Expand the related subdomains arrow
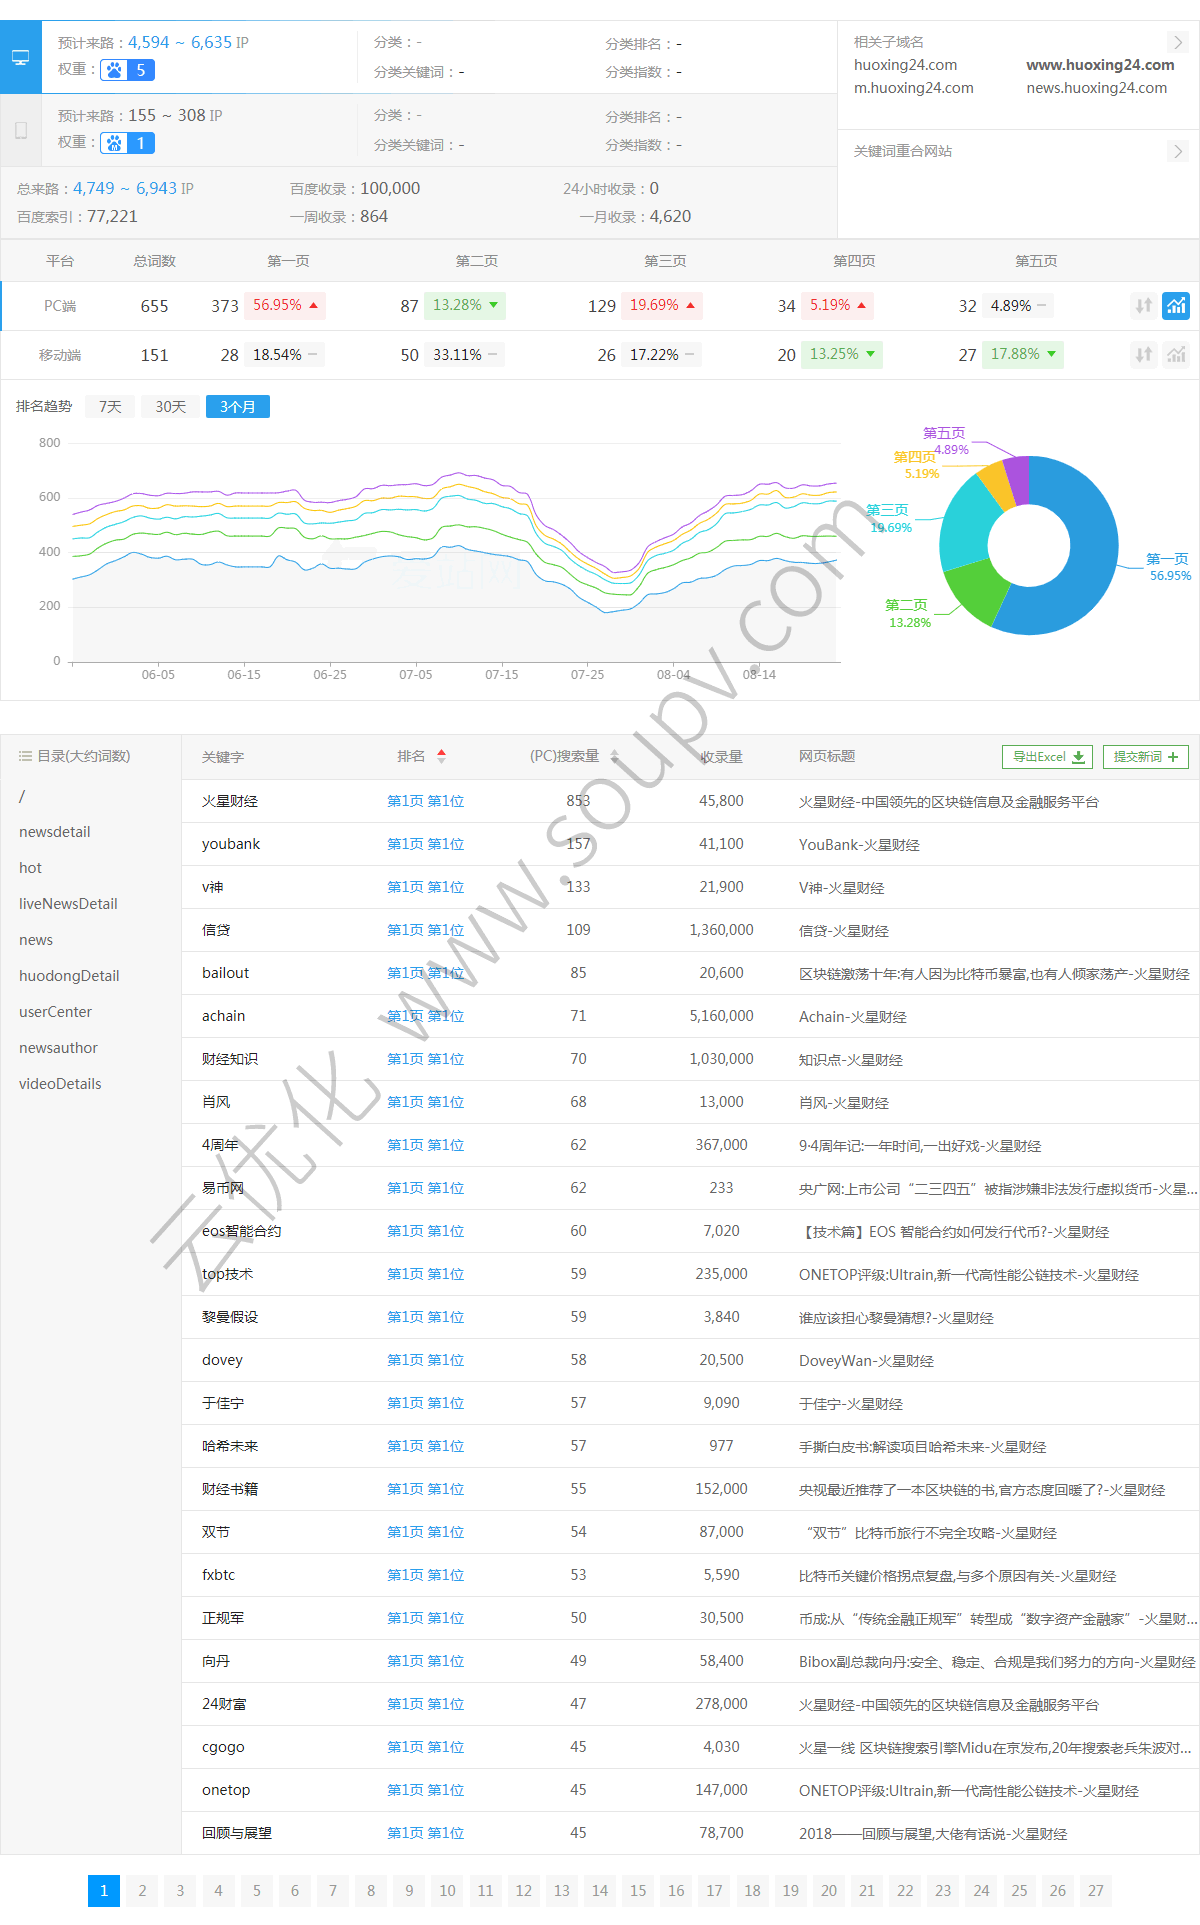Image resolution: width=1200 pixels, height=1925 pixels. (x=1177, y=42)
